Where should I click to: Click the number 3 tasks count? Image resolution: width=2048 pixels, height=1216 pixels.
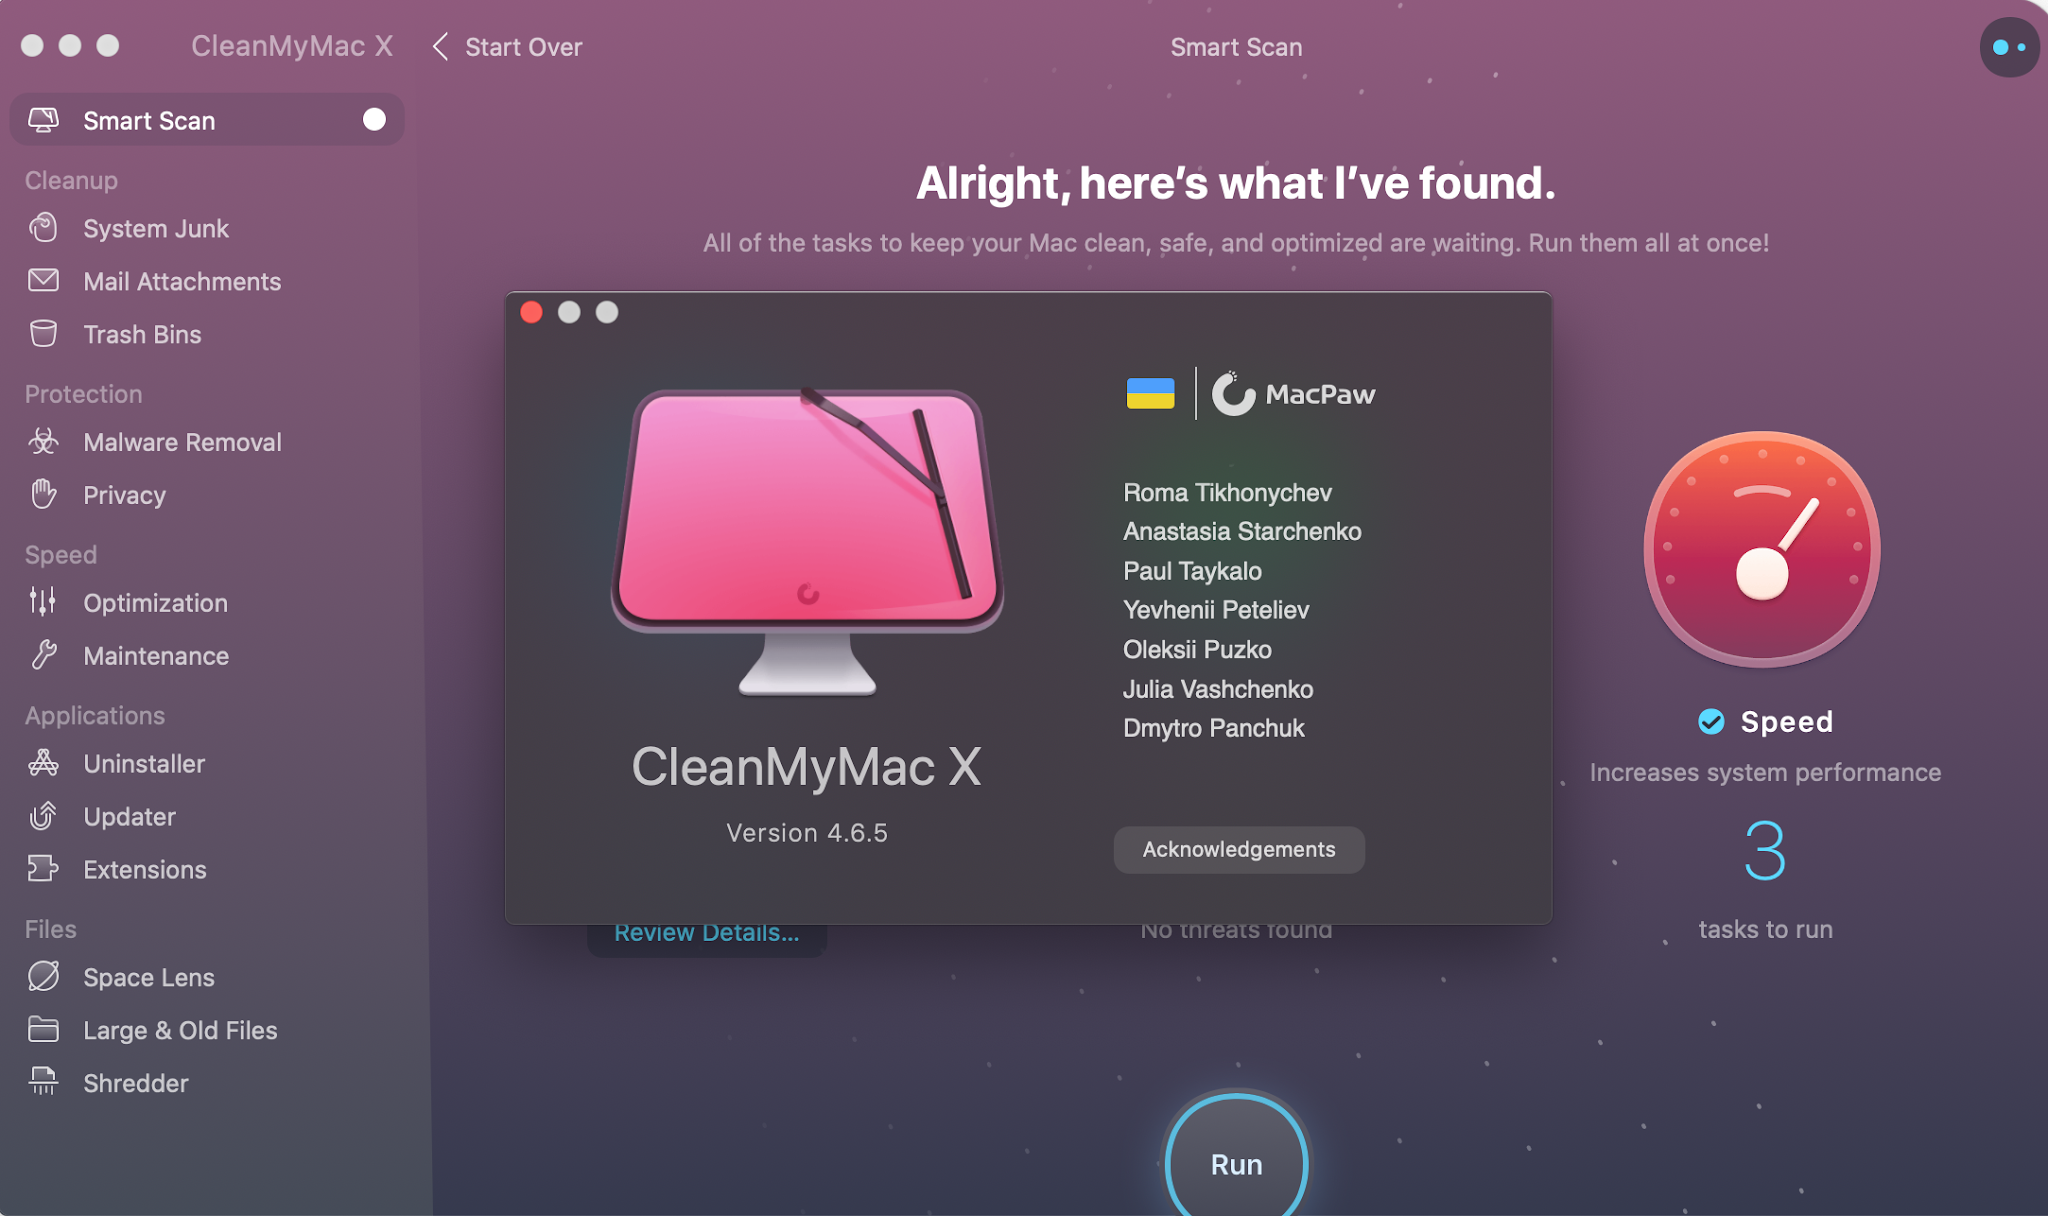coord(1765,851)
